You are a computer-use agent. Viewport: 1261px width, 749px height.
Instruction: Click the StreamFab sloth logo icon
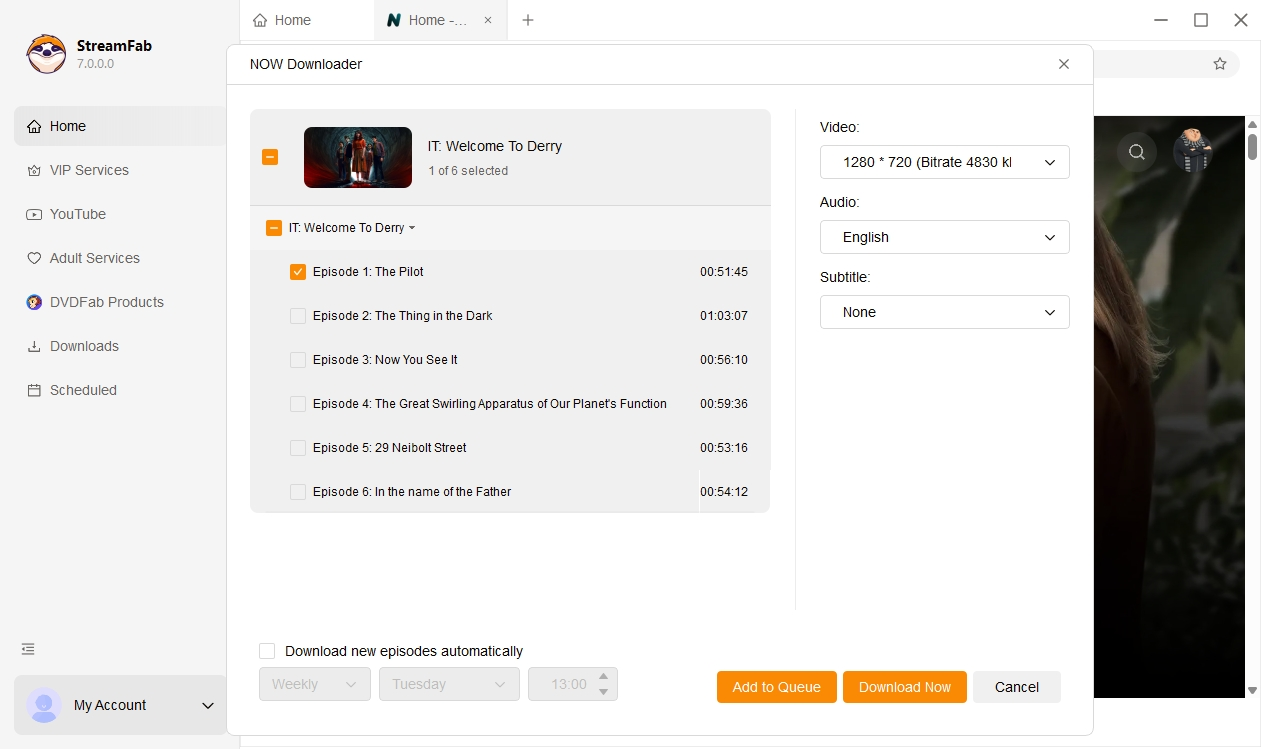point(46,54)
